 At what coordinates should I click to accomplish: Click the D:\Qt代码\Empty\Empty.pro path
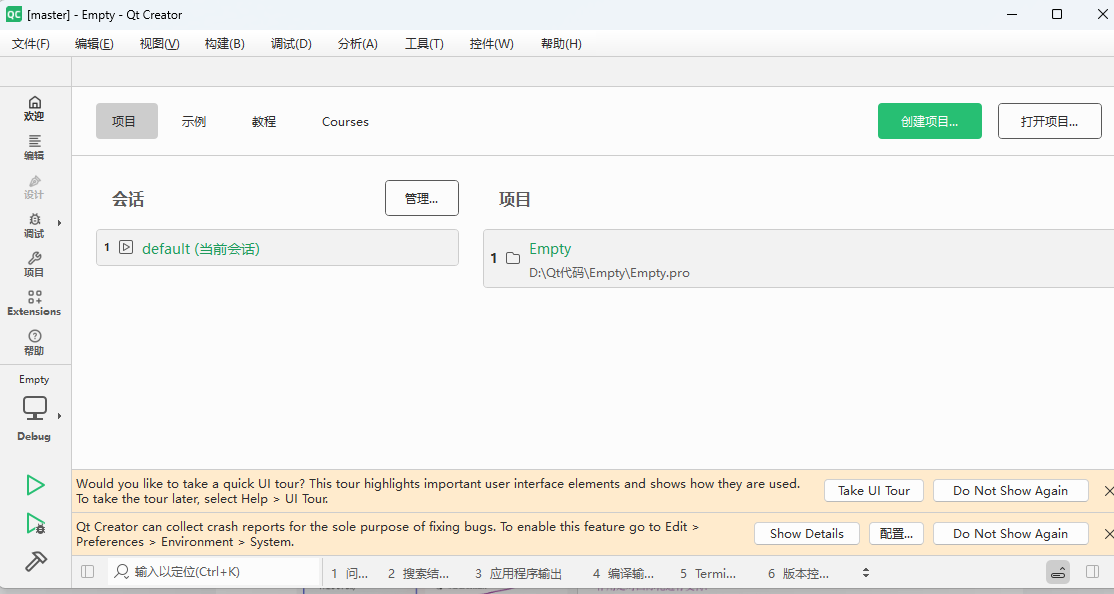click(x=609, y=273)
